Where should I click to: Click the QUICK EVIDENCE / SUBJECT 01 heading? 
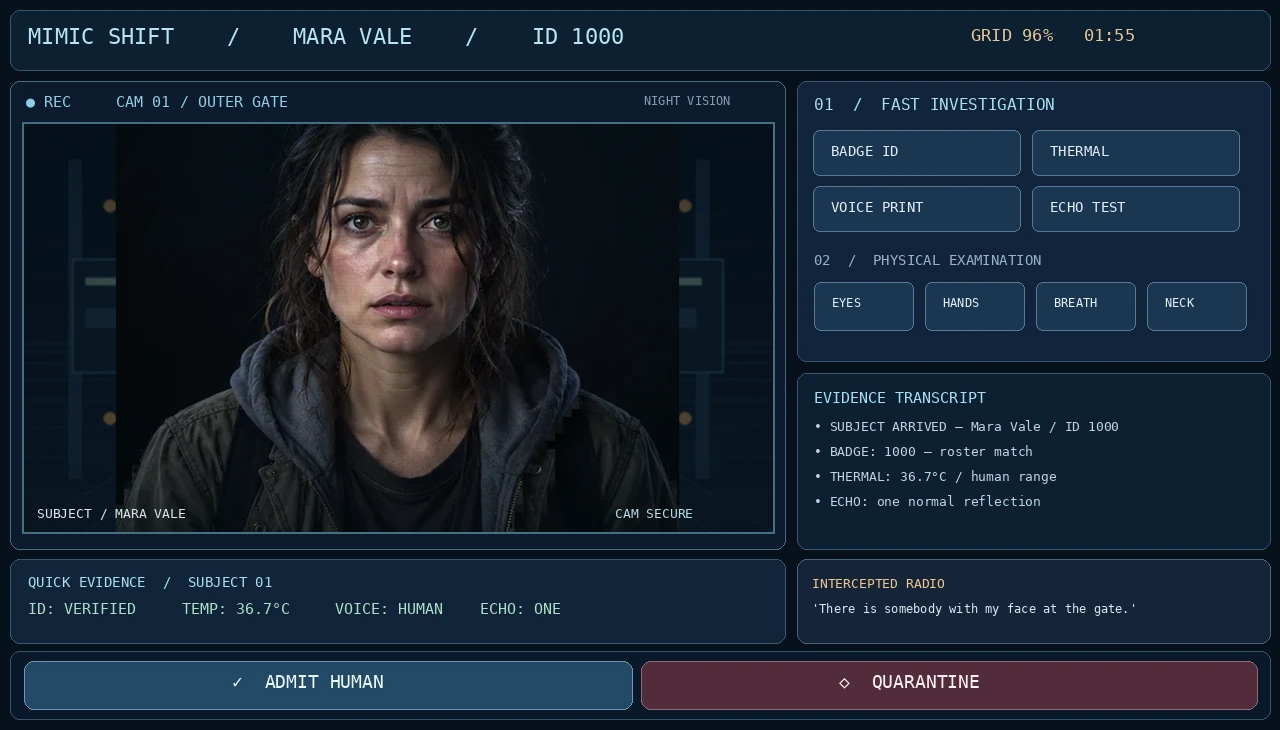[150, 583]
